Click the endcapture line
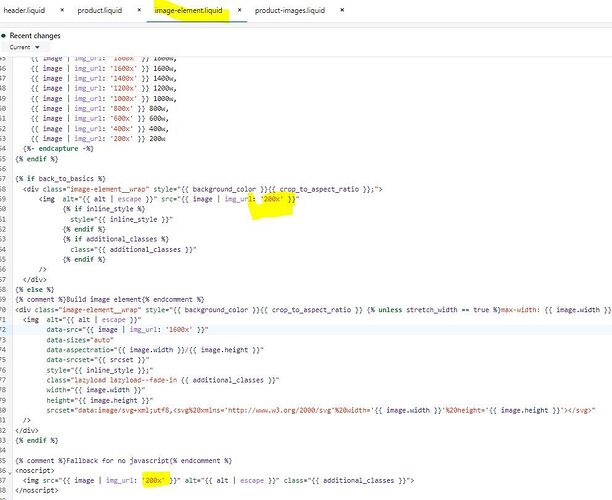Viewport: 612px width, 500px height. point(59,149)
